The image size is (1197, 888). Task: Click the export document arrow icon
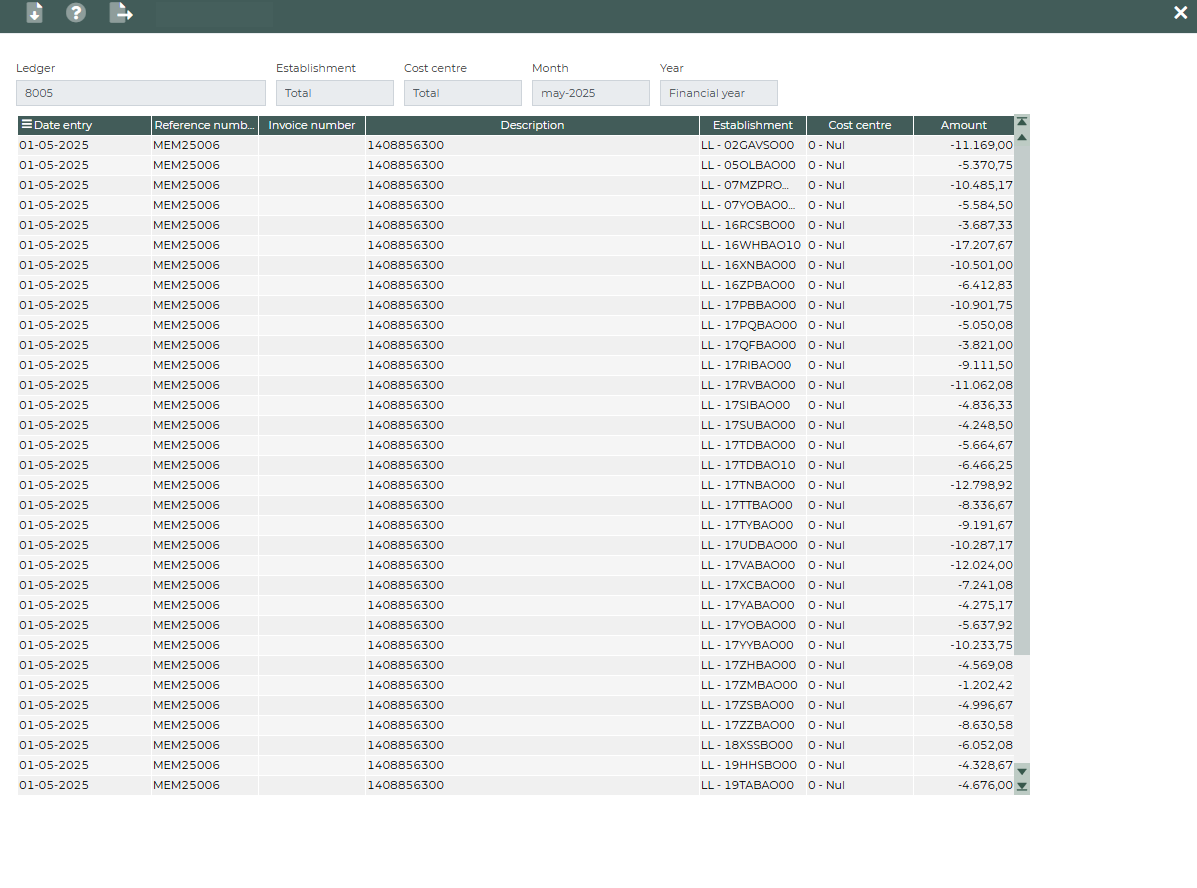pos(121,13)
